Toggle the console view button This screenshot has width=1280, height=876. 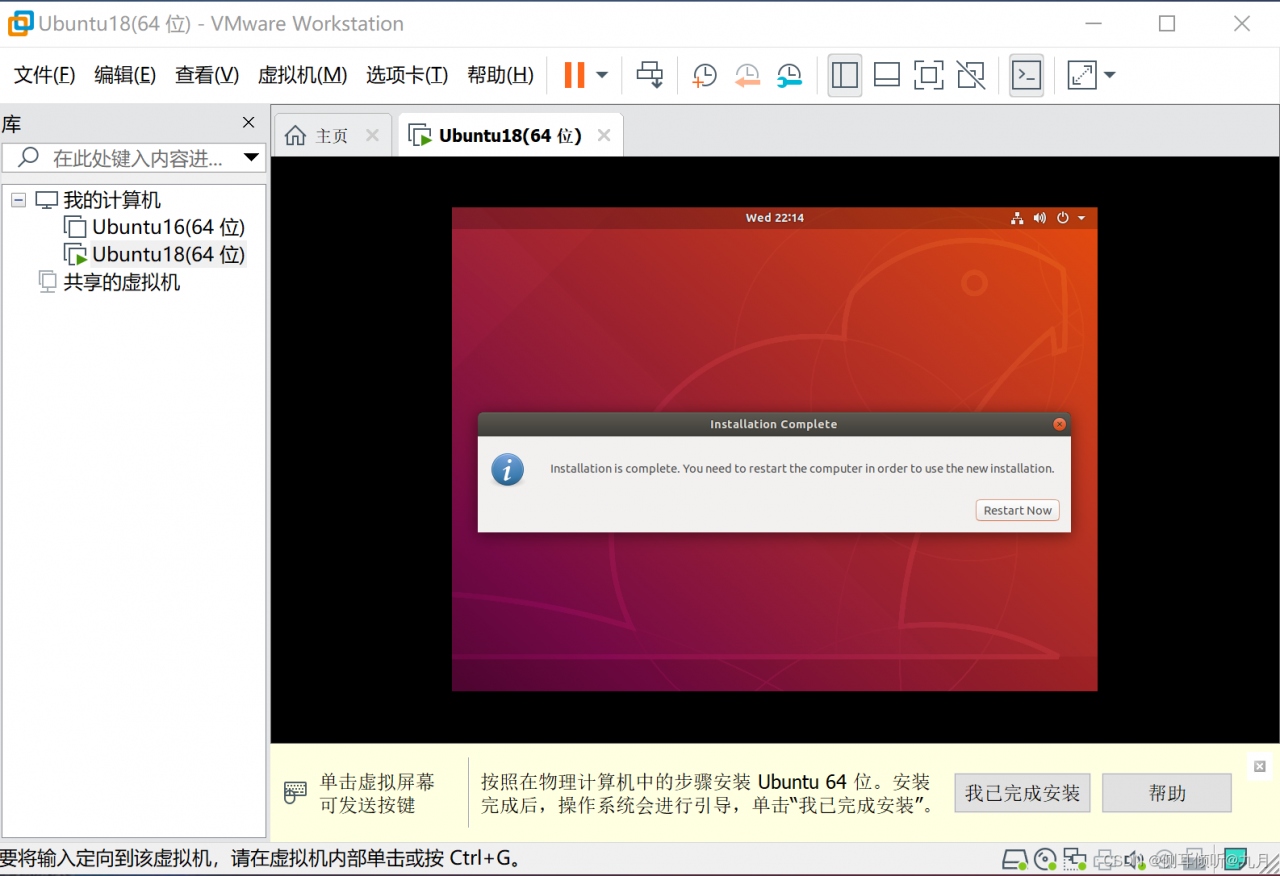coord(1027,75)
